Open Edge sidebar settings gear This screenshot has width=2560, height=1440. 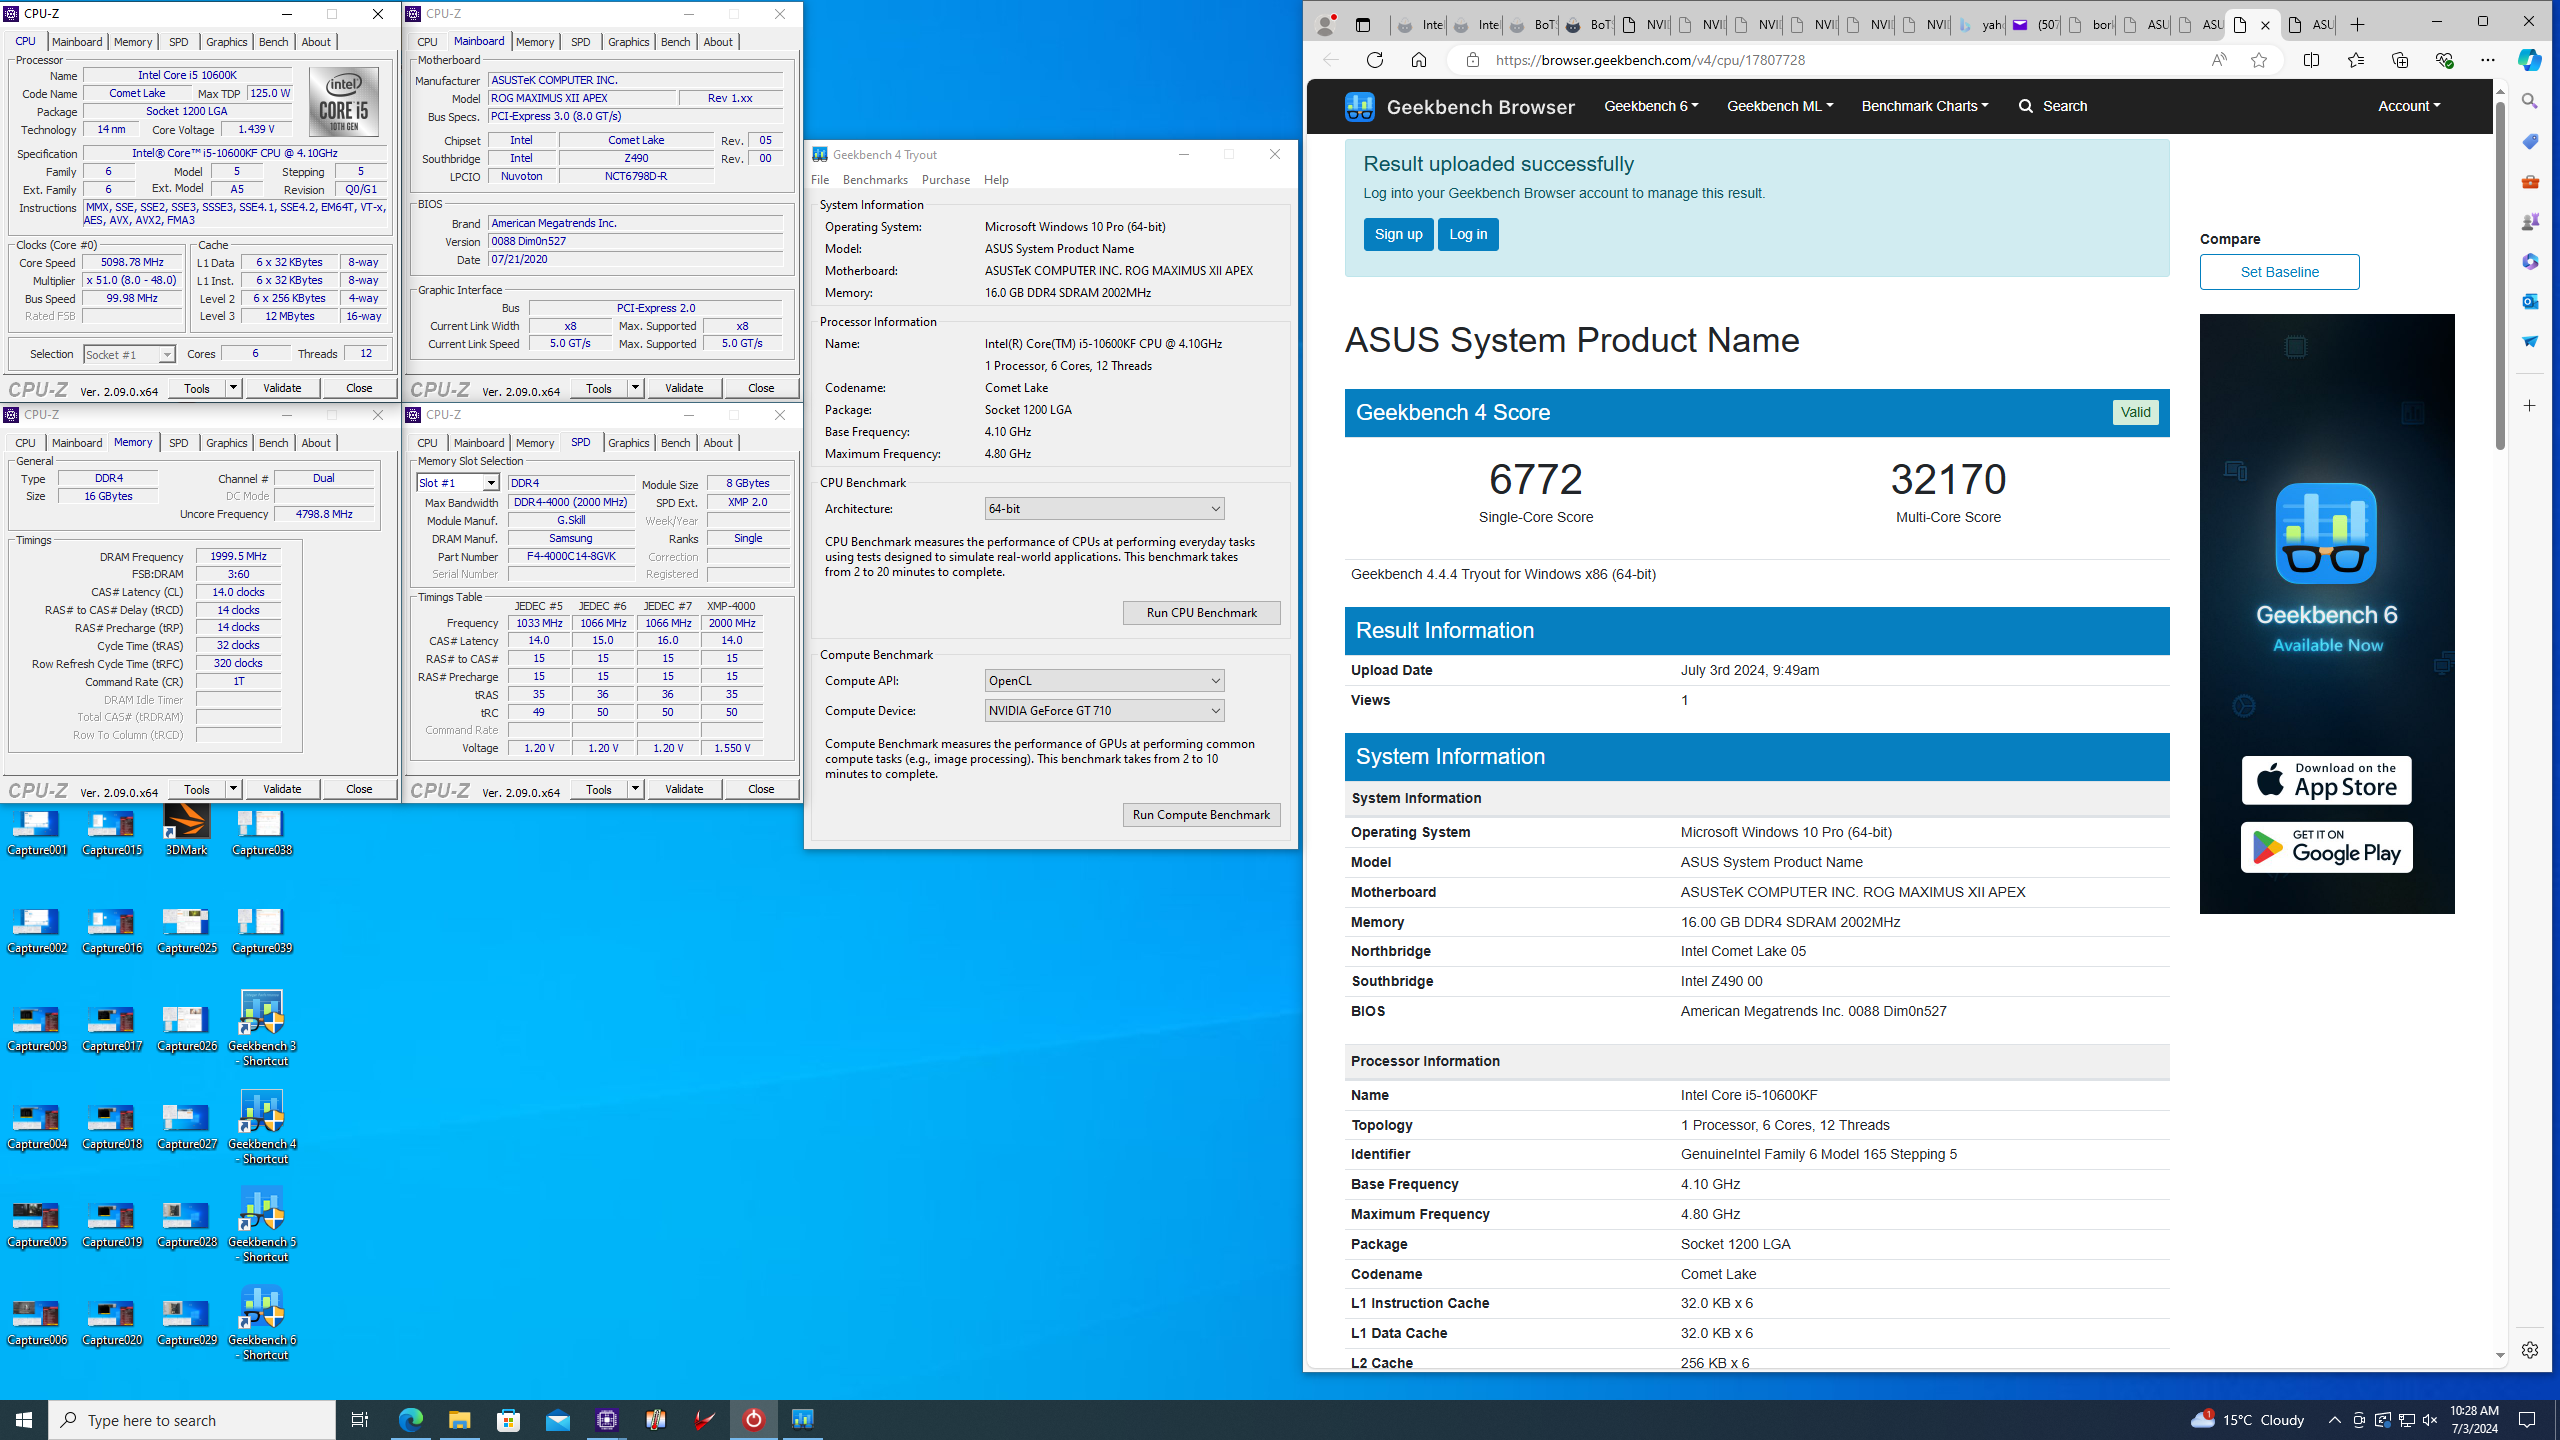(2530, 1350)
